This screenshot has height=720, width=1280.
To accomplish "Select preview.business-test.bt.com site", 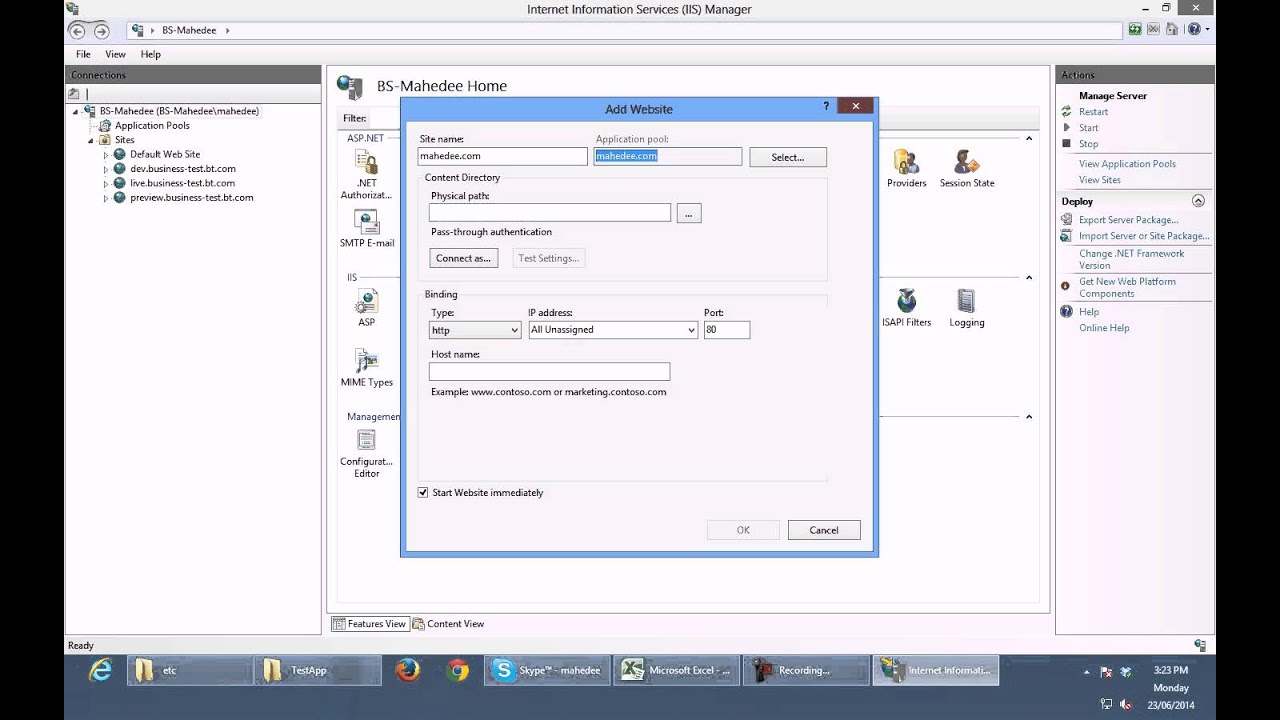I will pyautogui.click(x=191, y=198).
